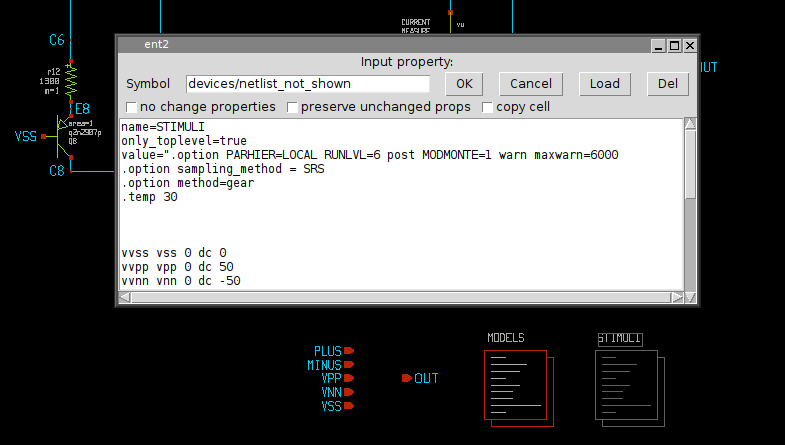Check the copy cell option
Image resolution: width=785 pixels, height=445 pixels.
[488, 107]
